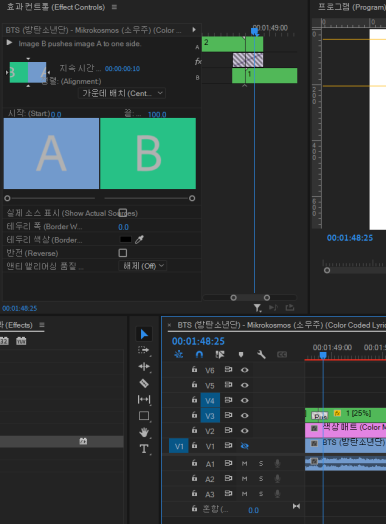386x524 pixels.
Task: Select the Rectangle tool
Action: [x=144, y=416]
